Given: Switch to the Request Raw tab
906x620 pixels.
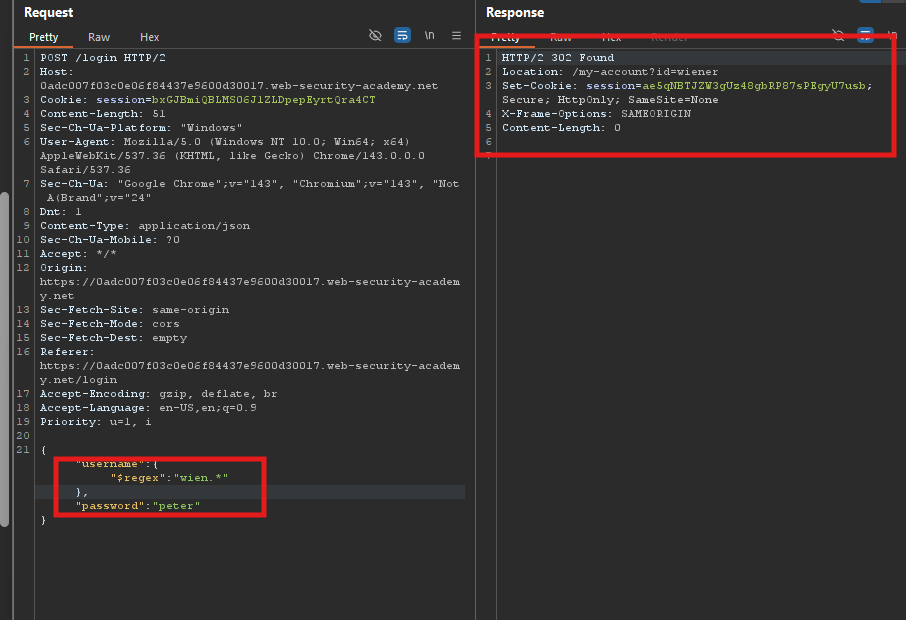Looking at the screenshot, I should point(99,37).
